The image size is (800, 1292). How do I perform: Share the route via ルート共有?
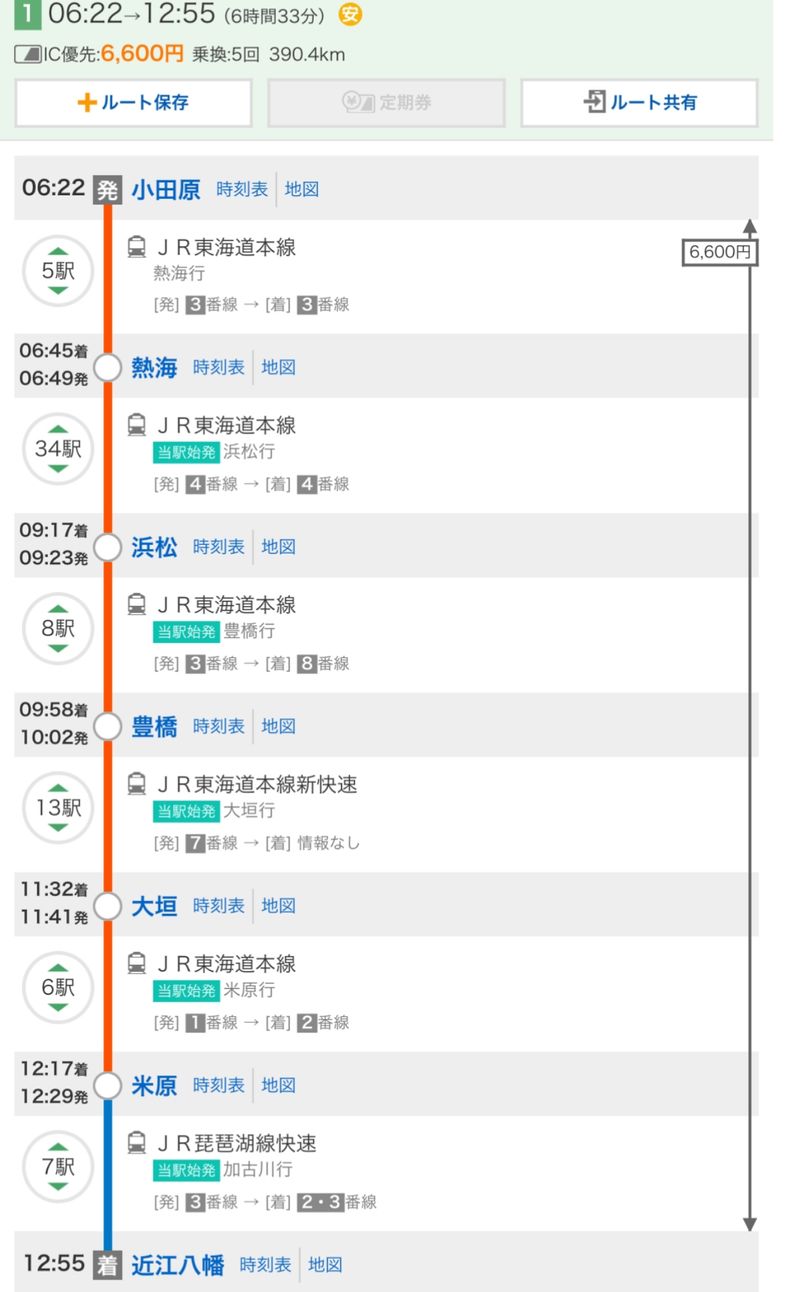[639, 102]
